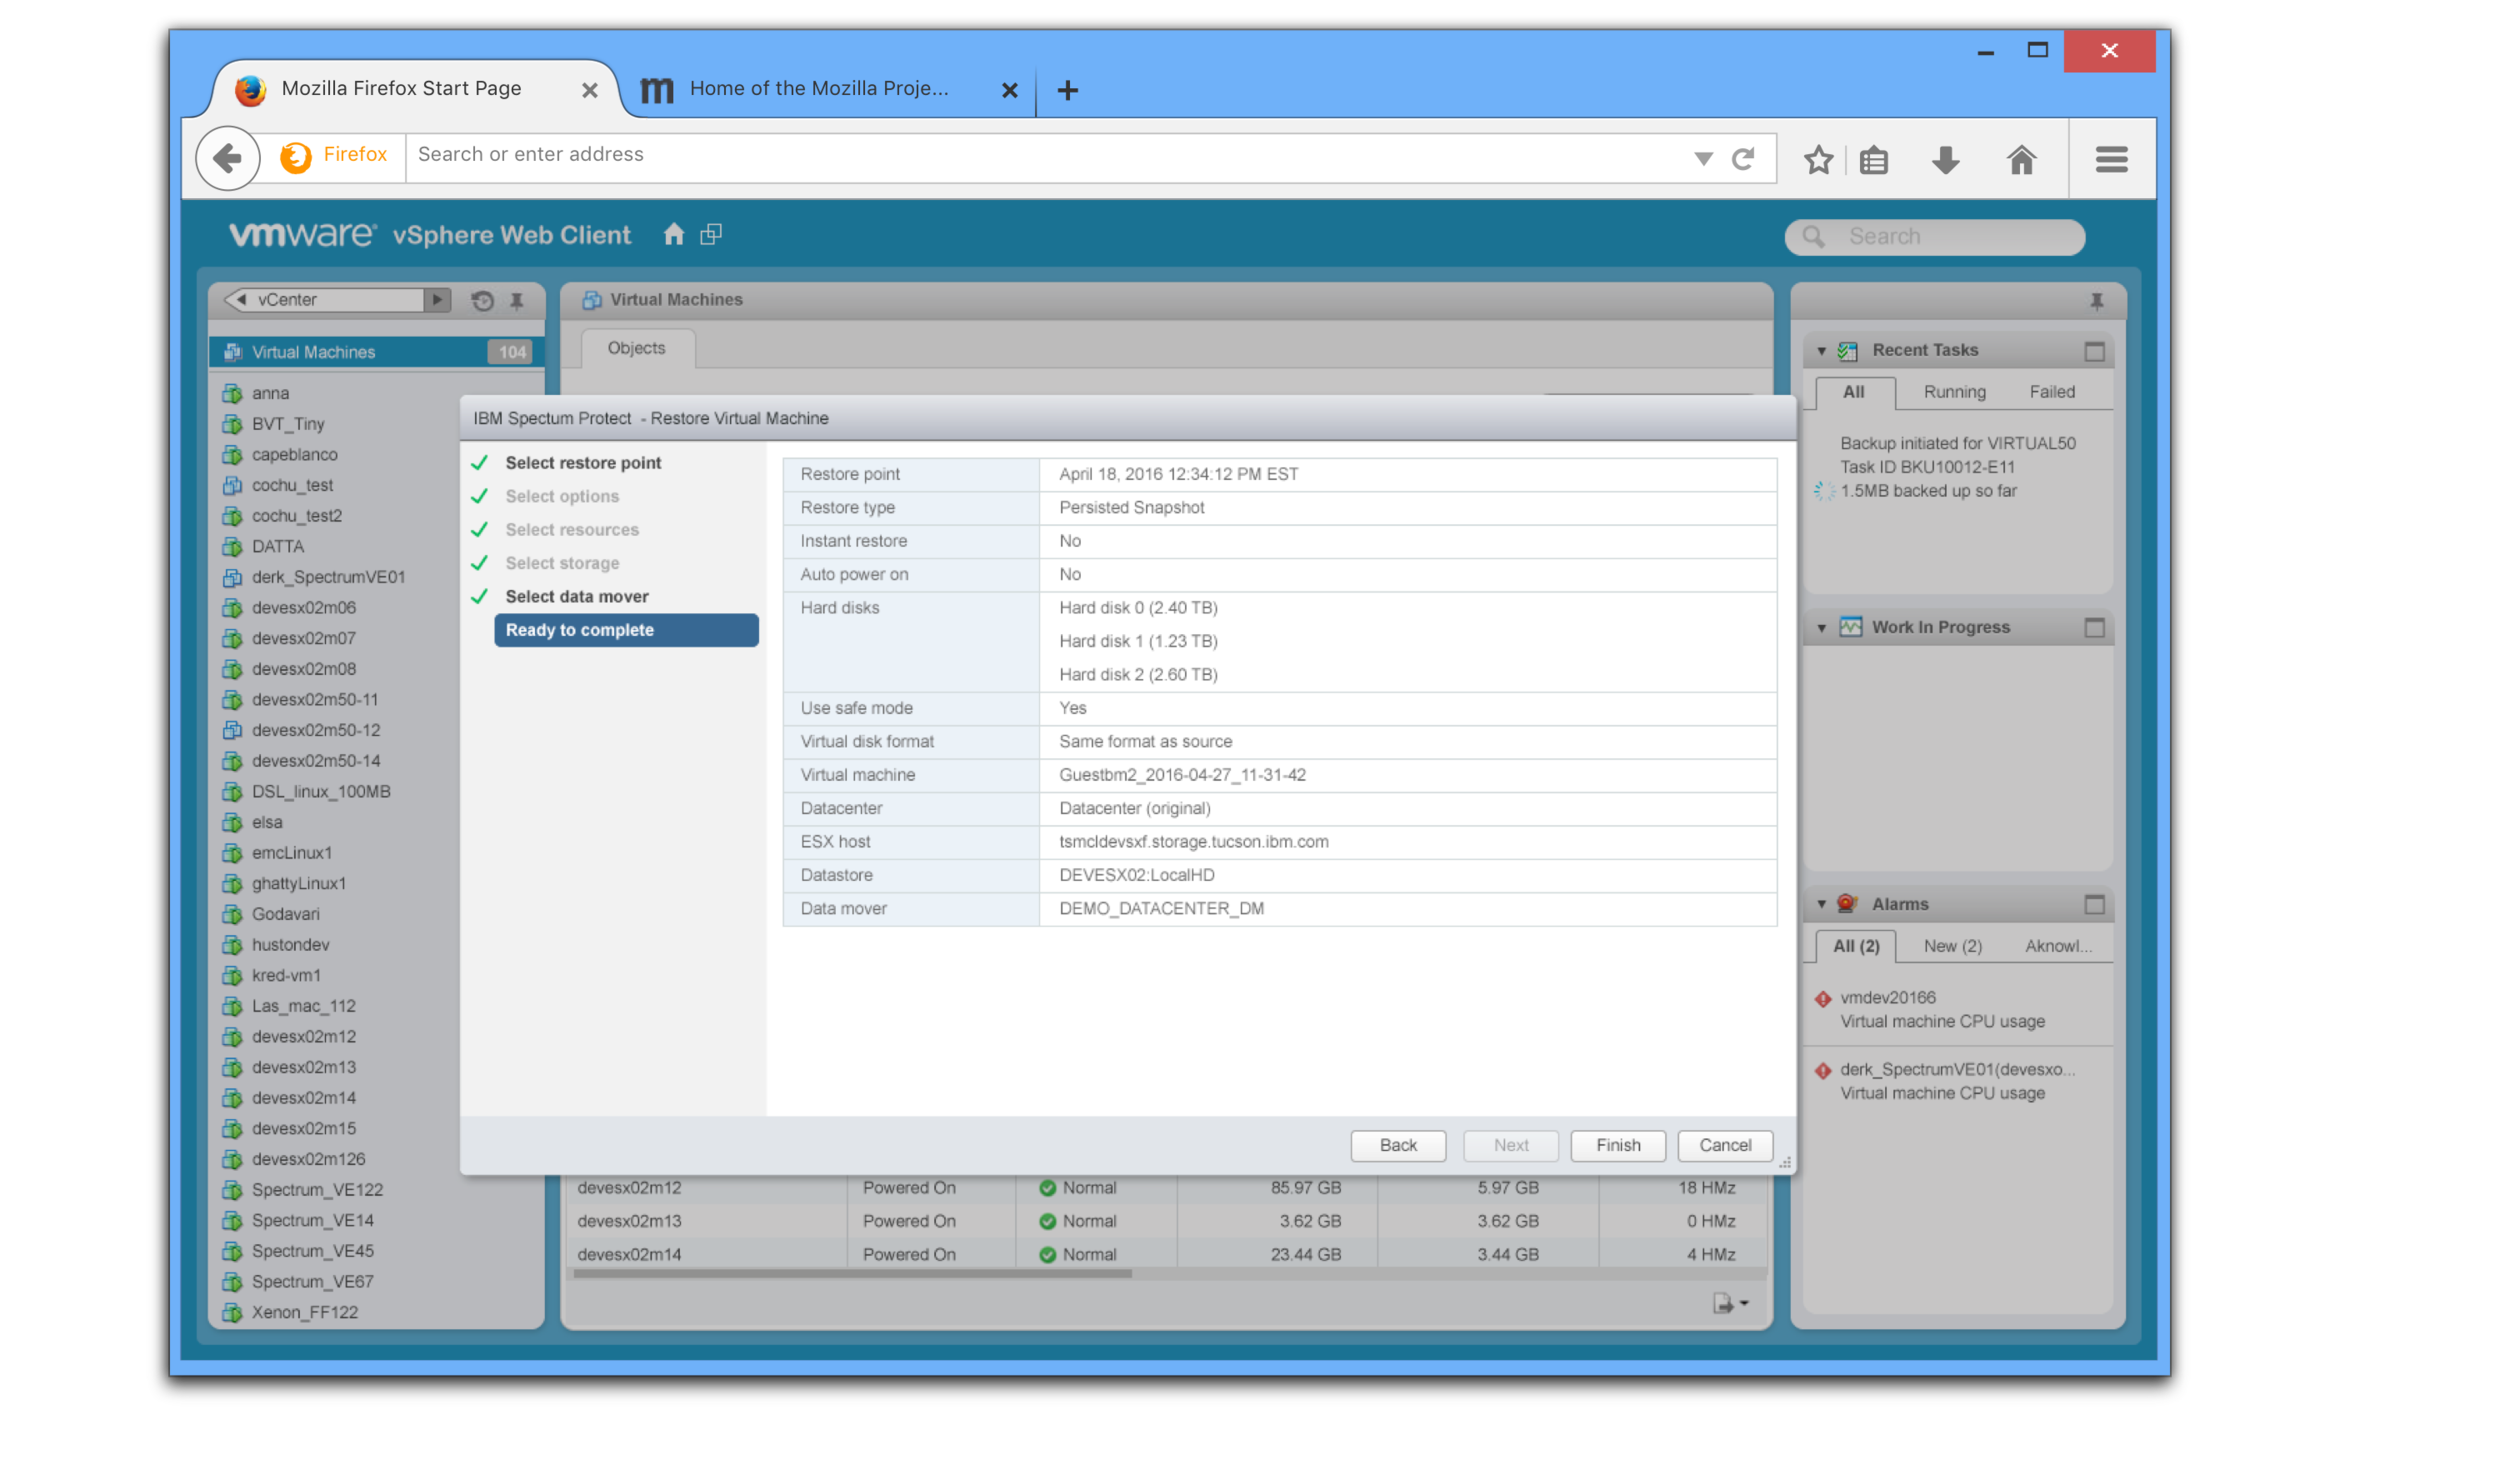2500x1475 pixels.
Task: Close the Home of the Mozilla Project tab
Action: [1010, 90]
